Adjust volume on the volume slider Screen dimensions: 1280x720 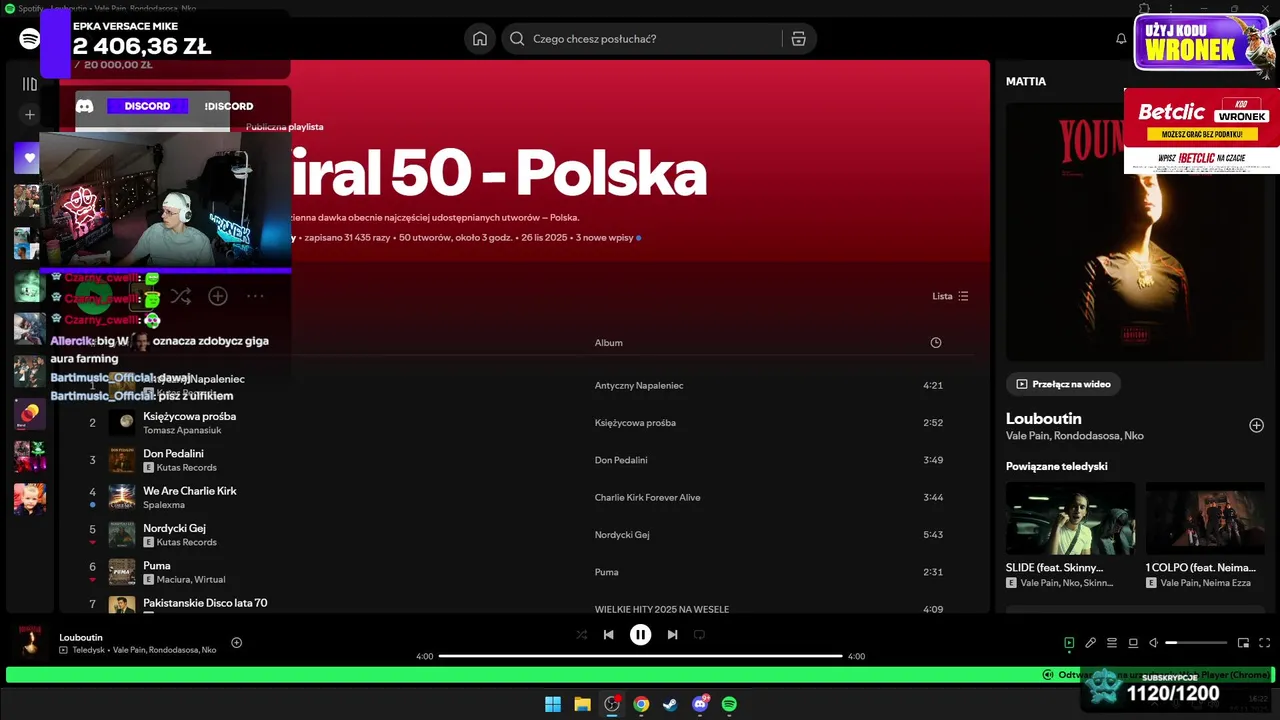[1196, 643]
